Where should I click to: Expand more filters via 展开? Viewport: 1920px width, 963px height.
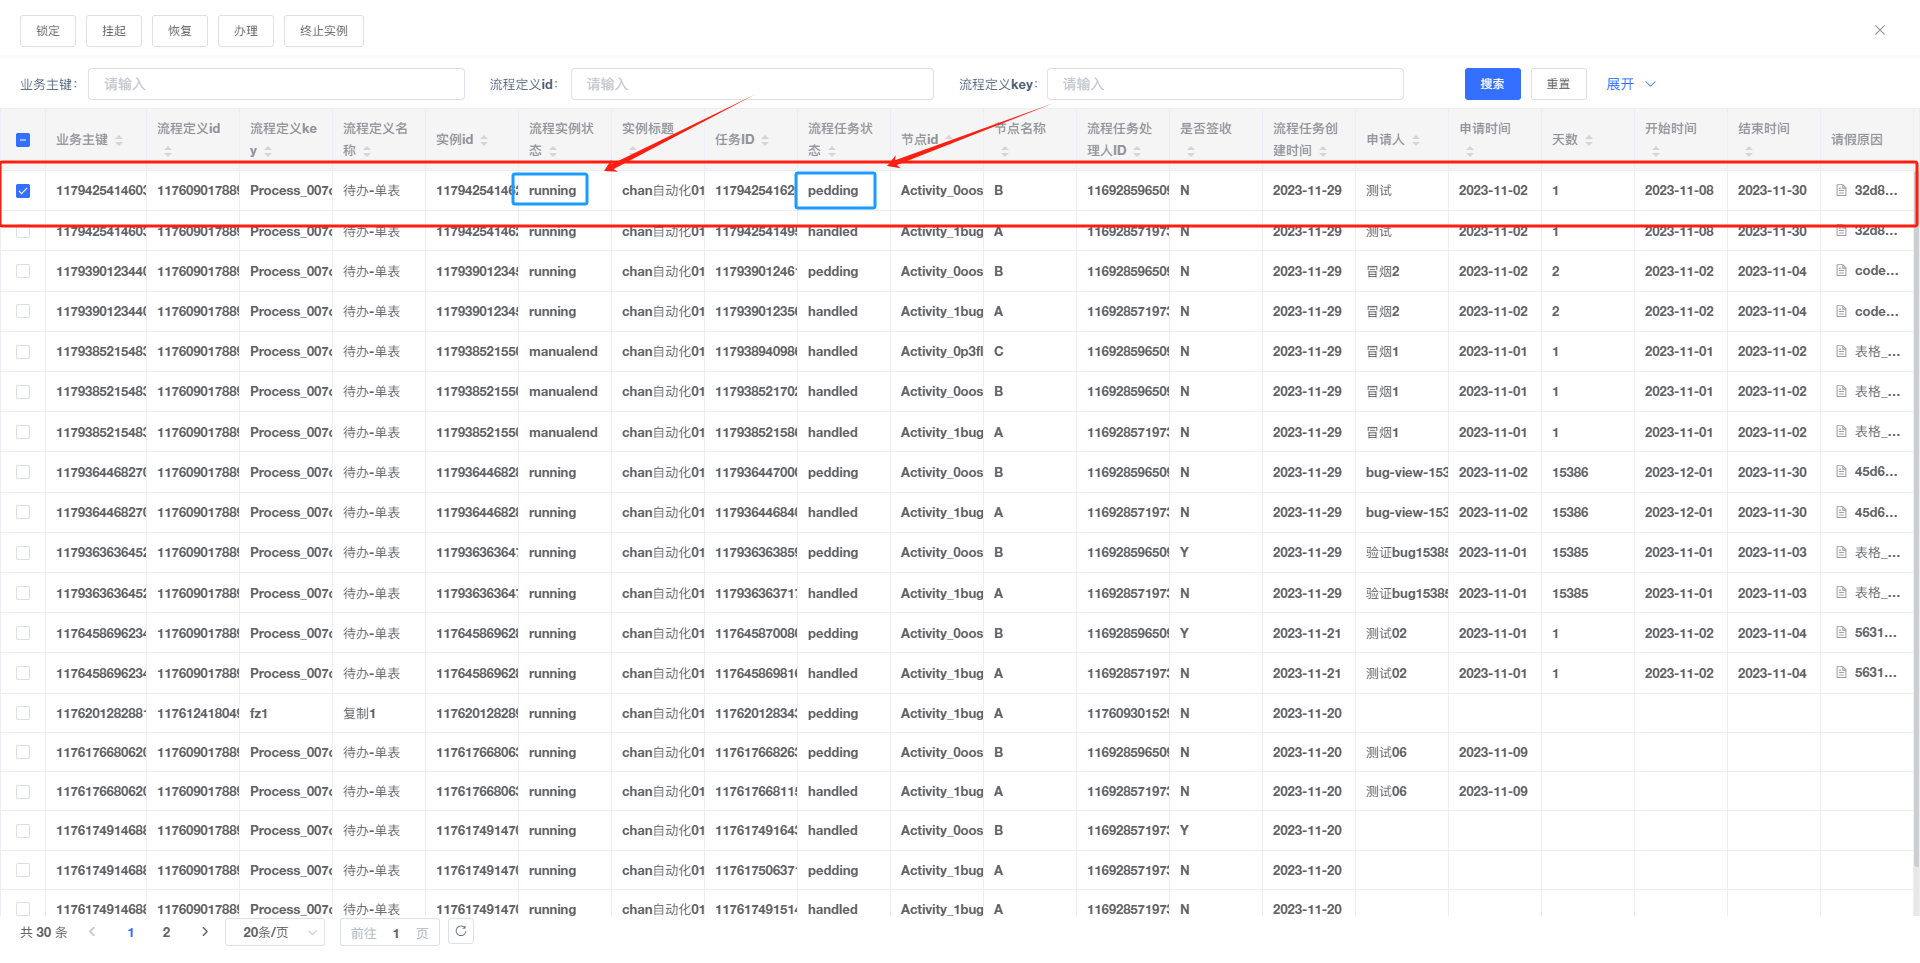point(1630,84)
